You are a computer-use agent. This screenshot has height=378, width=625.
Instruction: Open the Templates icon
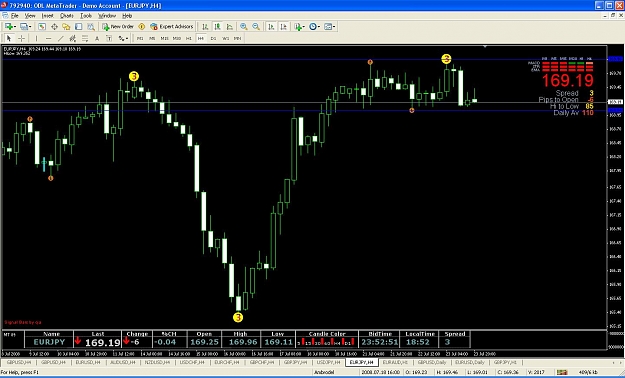click(328, 26)
